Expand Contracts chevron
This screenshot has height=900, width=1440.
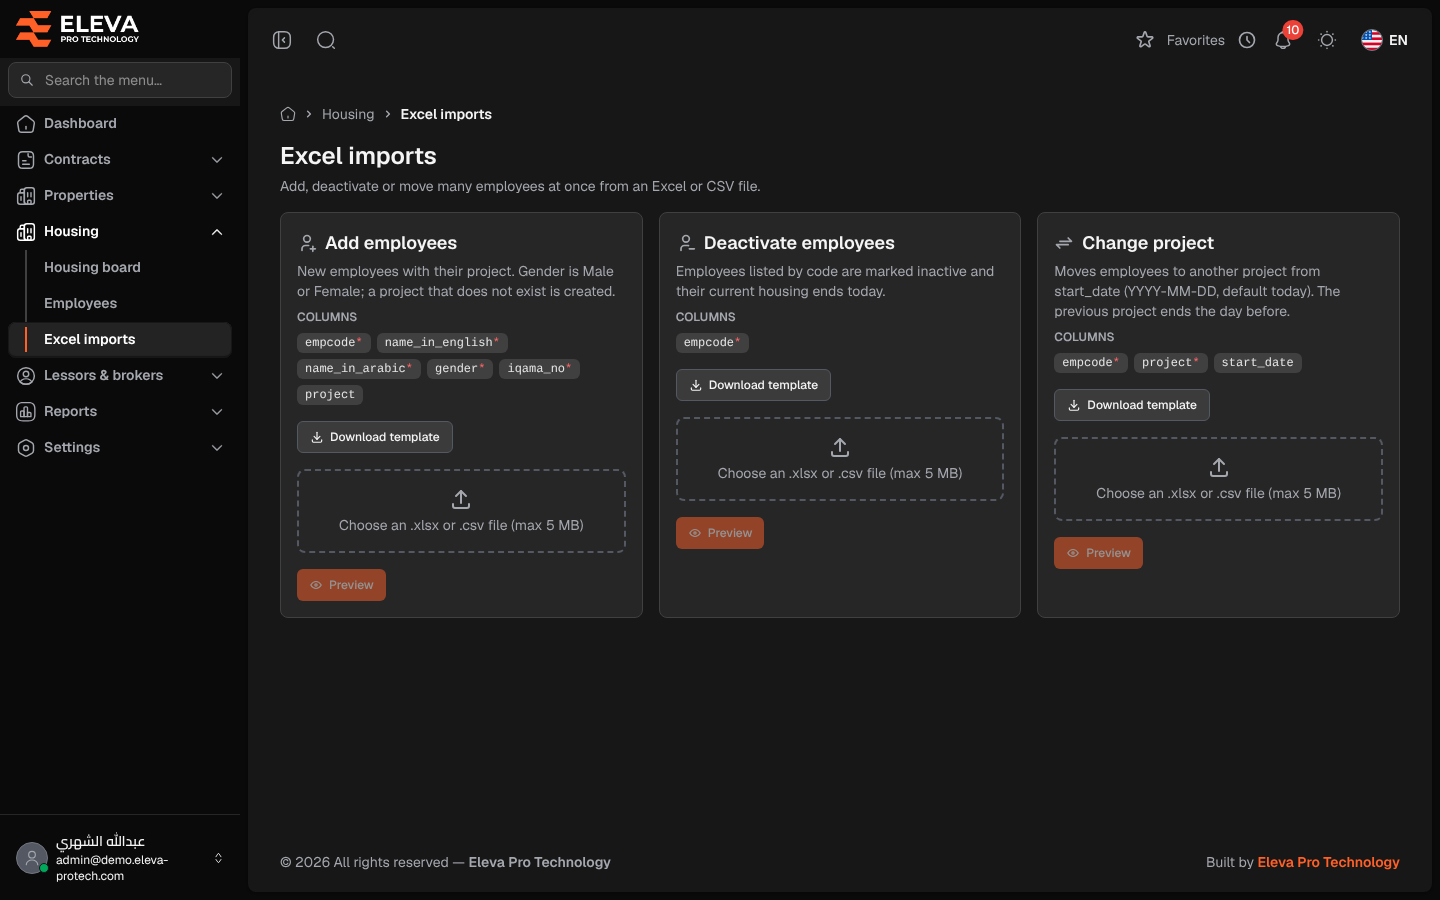(x=217, y=160)
